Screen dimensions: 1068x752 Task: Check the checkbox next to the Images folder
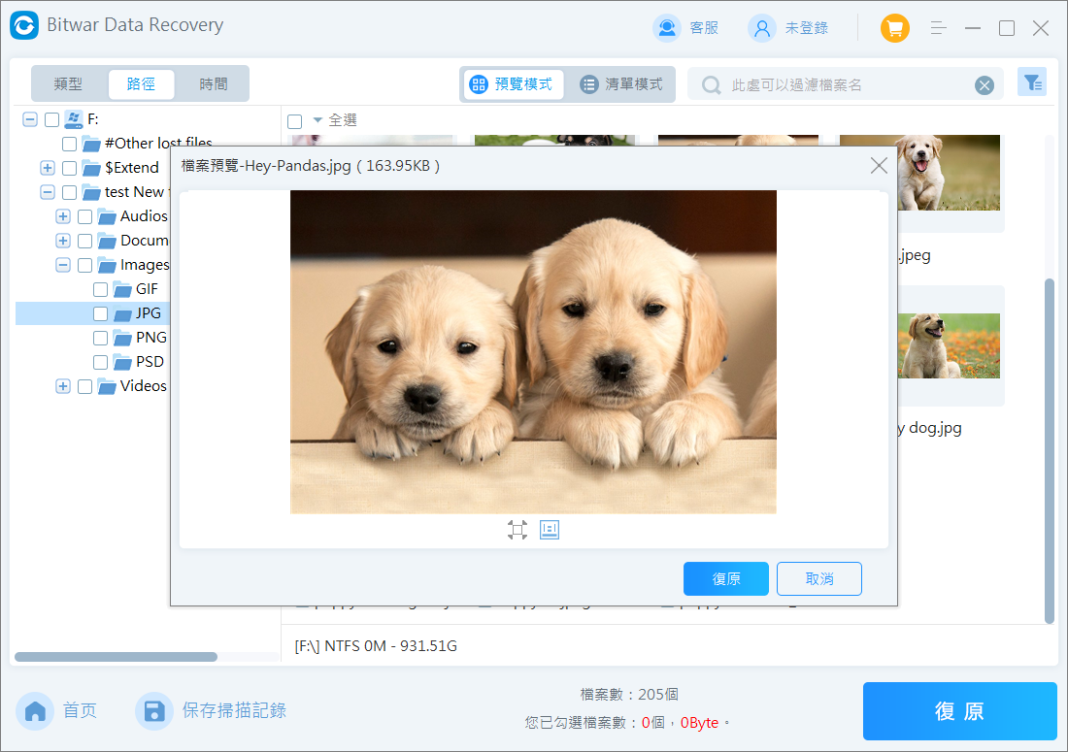pos(85,264)
